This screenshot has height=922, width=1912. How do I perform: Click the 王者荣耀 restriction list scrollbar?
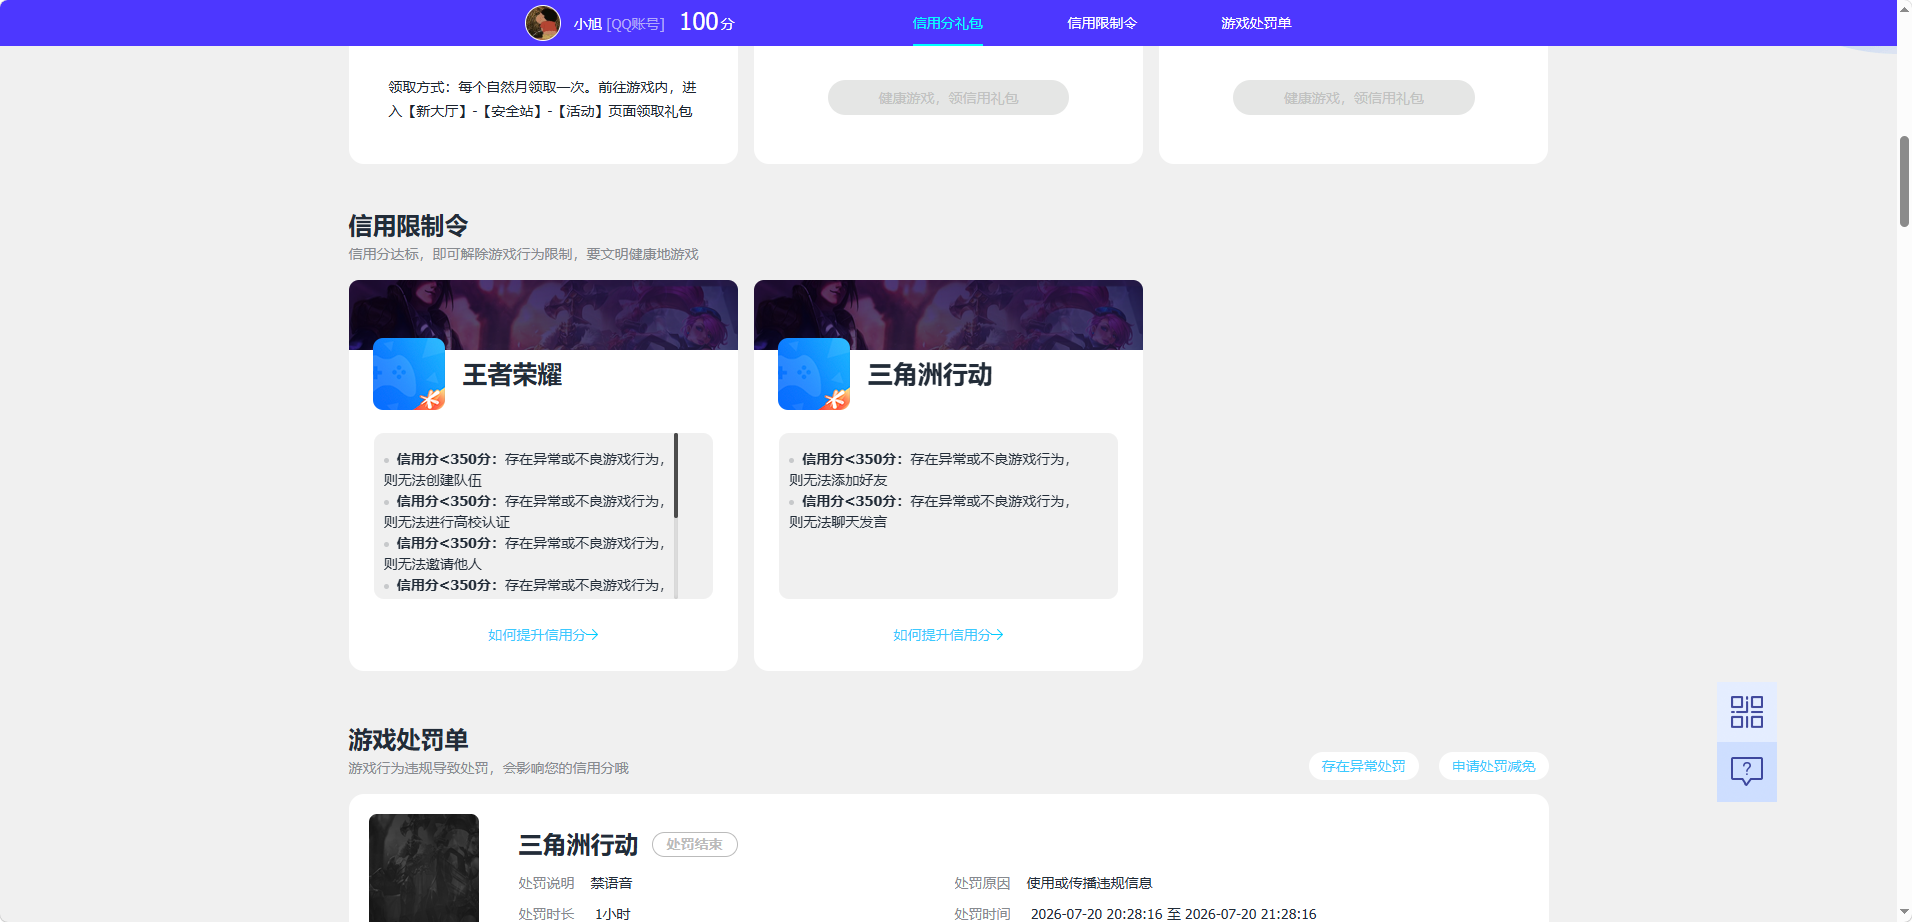pos(676,475)
